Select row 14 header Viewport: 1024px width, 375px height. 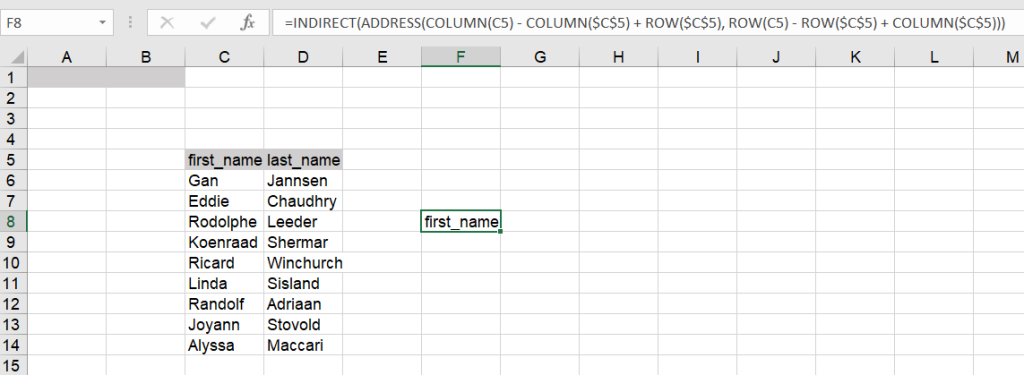coord(13,345)
